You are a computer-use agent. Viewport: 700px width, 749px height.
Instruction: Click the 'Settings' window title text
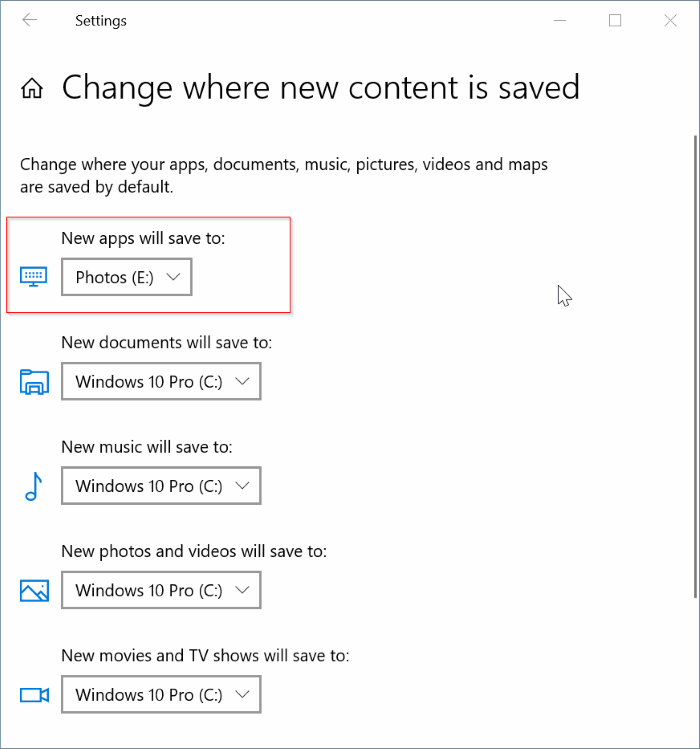click(101, 21)
